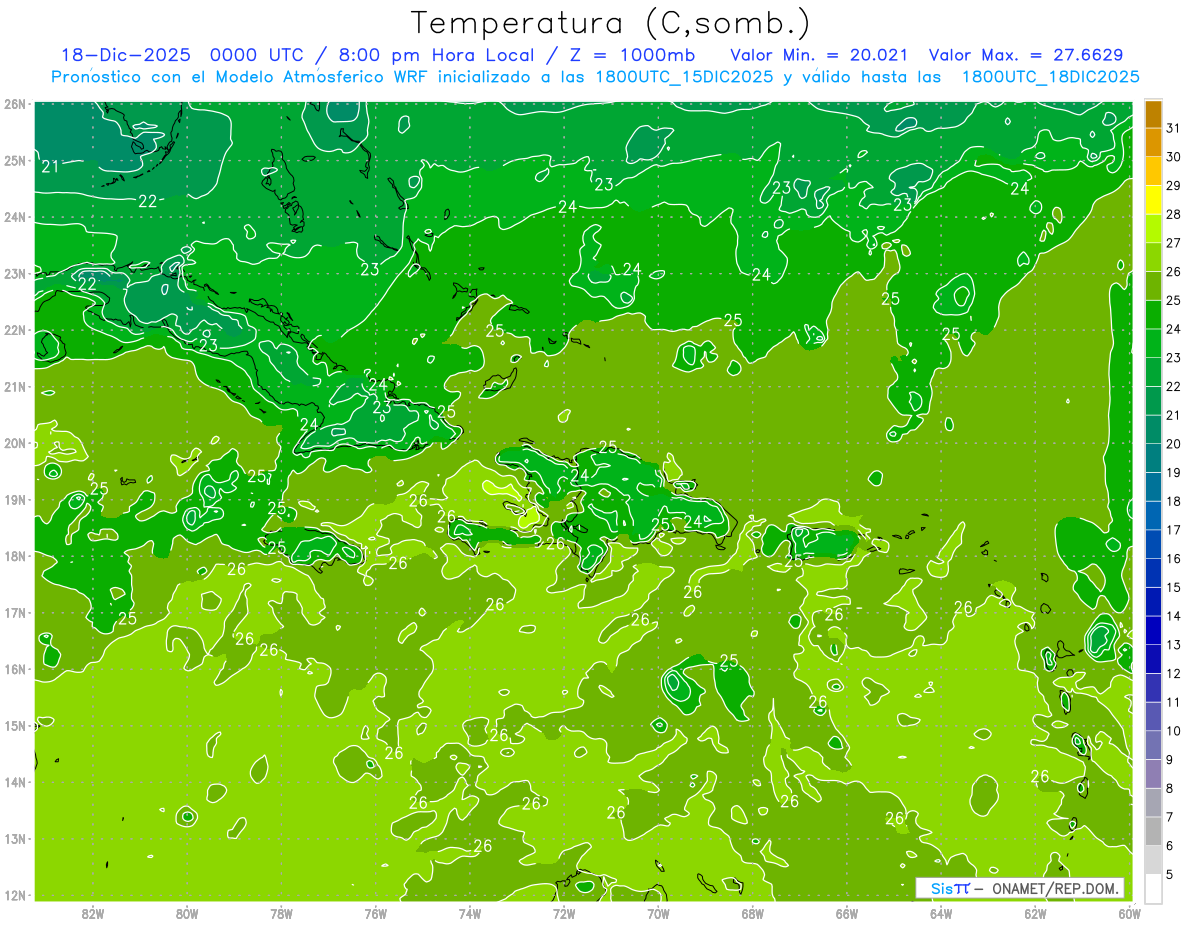Click the 16N latitude axis label
This screenshot has width=1200, height=927.
coord(15,669)
